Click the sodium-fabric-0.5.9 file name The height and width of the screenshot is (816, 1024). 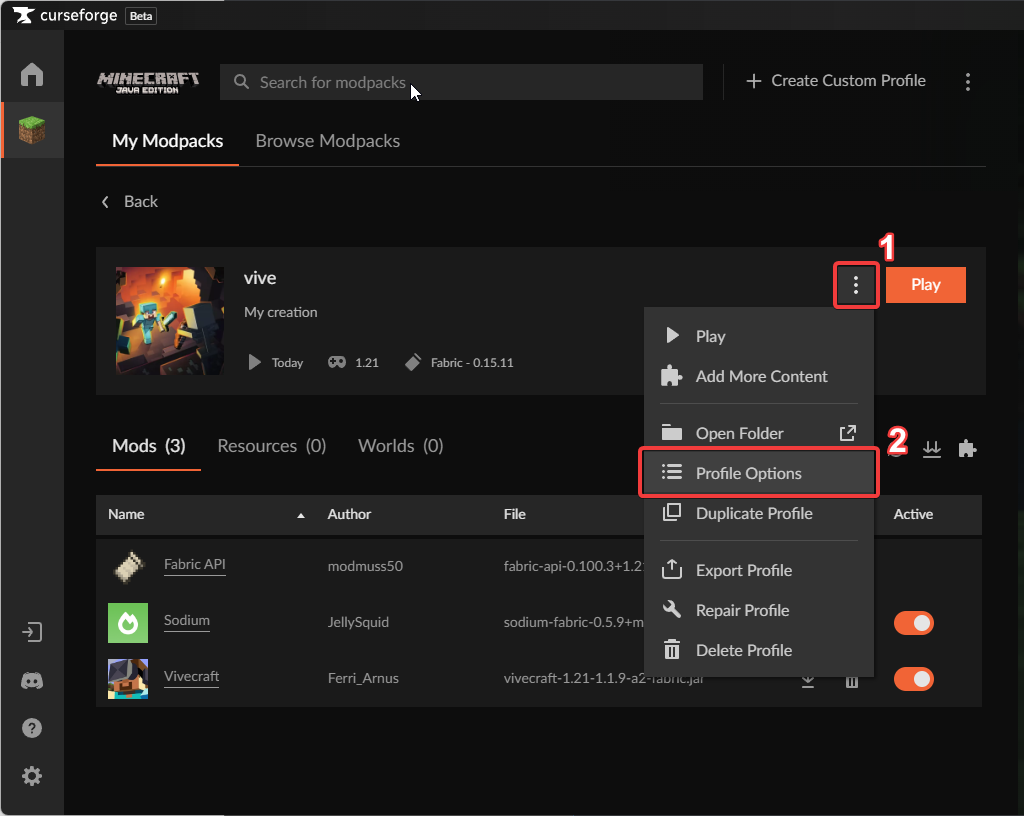click(x=573, y=623)
